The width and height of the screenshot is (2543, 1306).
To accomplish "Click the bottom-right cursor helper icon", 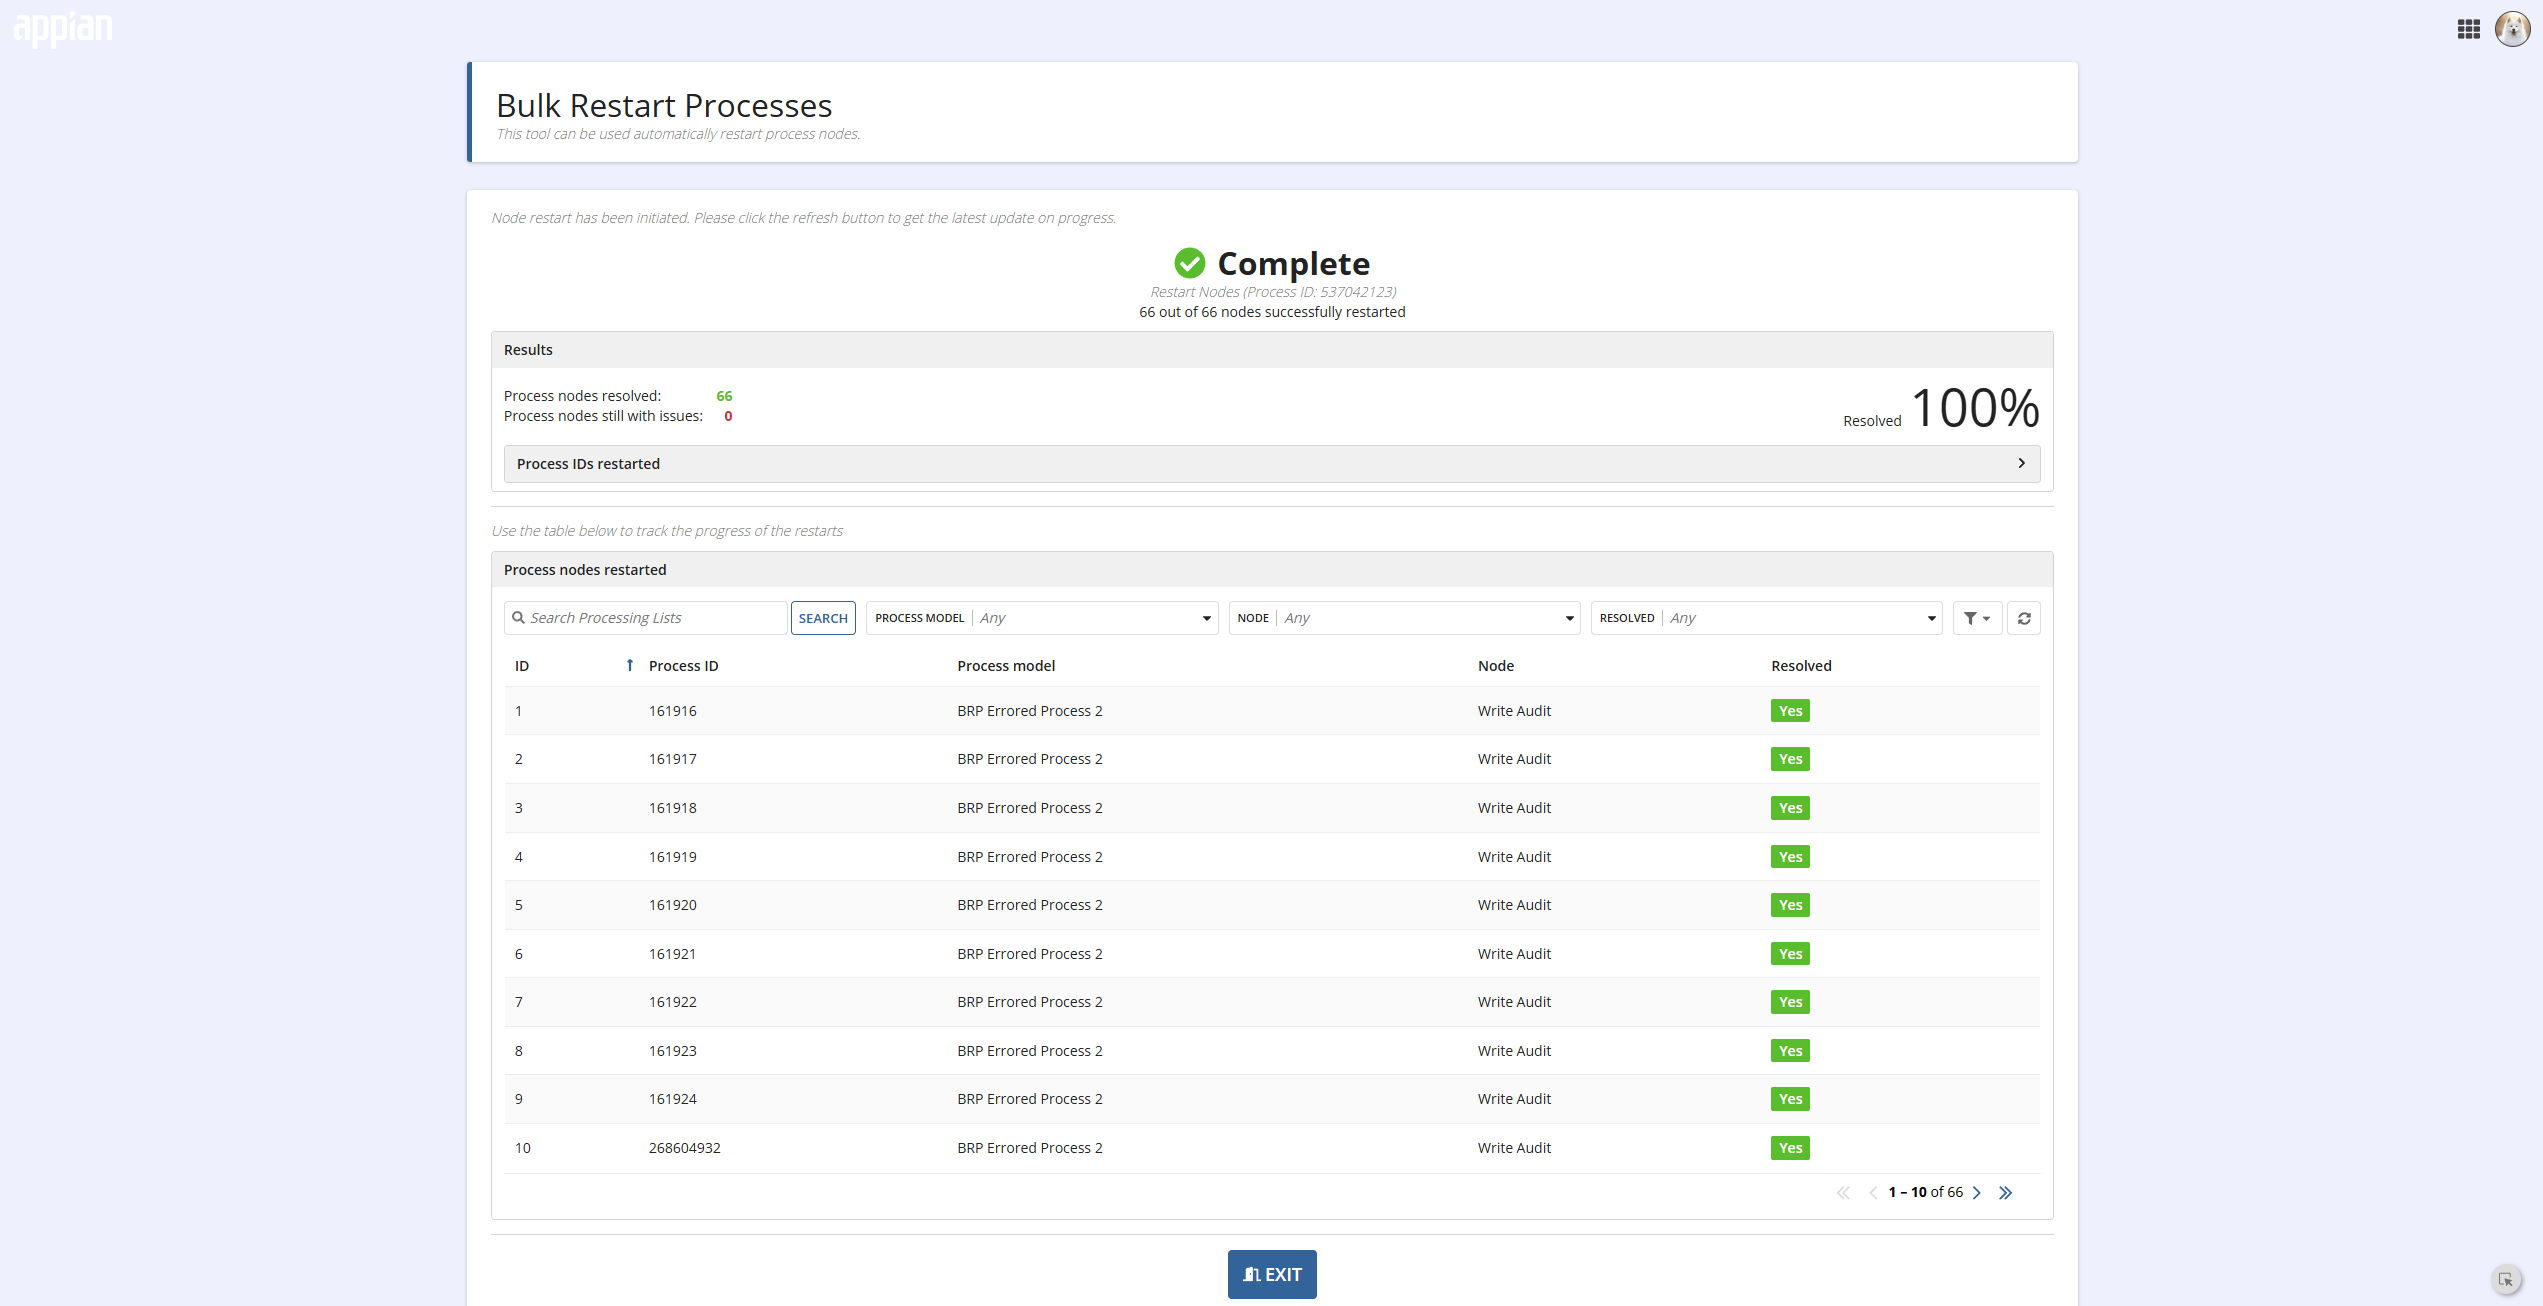I will click(x=2506, y=1280).
